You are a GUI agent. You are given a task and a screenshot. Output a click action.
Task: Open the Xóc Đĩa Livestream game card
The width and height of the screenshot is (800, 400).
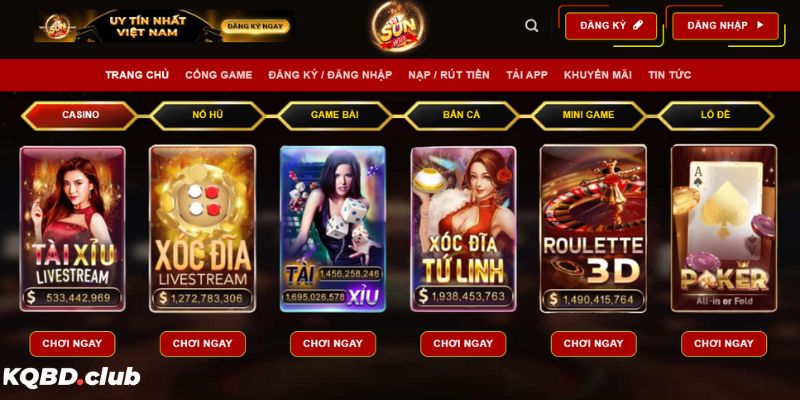(x=203, y=229)
